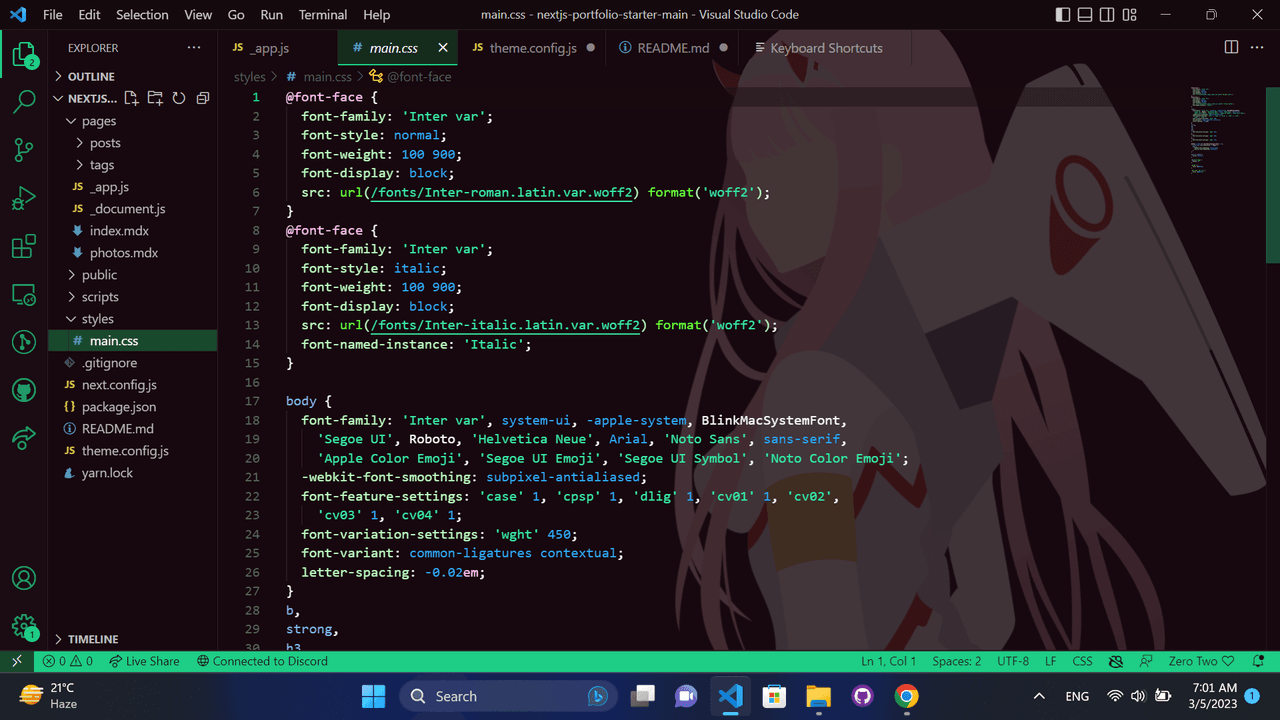Click Connected to Discord status
This screenshot has width=1280, height=720.
click(262, 661)
